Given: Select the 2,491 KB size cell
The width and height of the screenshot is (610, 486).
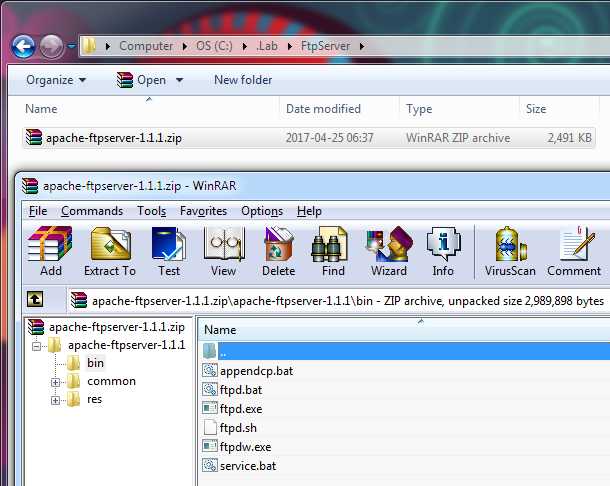Looking at the screenshot, I should tap(569, 138).
